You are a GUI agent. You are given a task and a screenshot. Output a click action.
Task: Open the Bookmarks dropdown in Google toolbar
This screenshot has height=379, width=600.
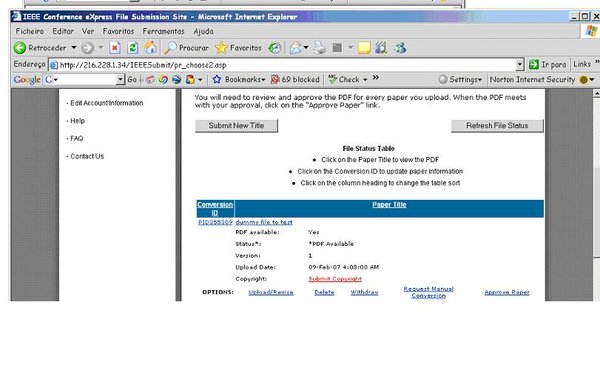pyautogui.click(x=239, y=80)
